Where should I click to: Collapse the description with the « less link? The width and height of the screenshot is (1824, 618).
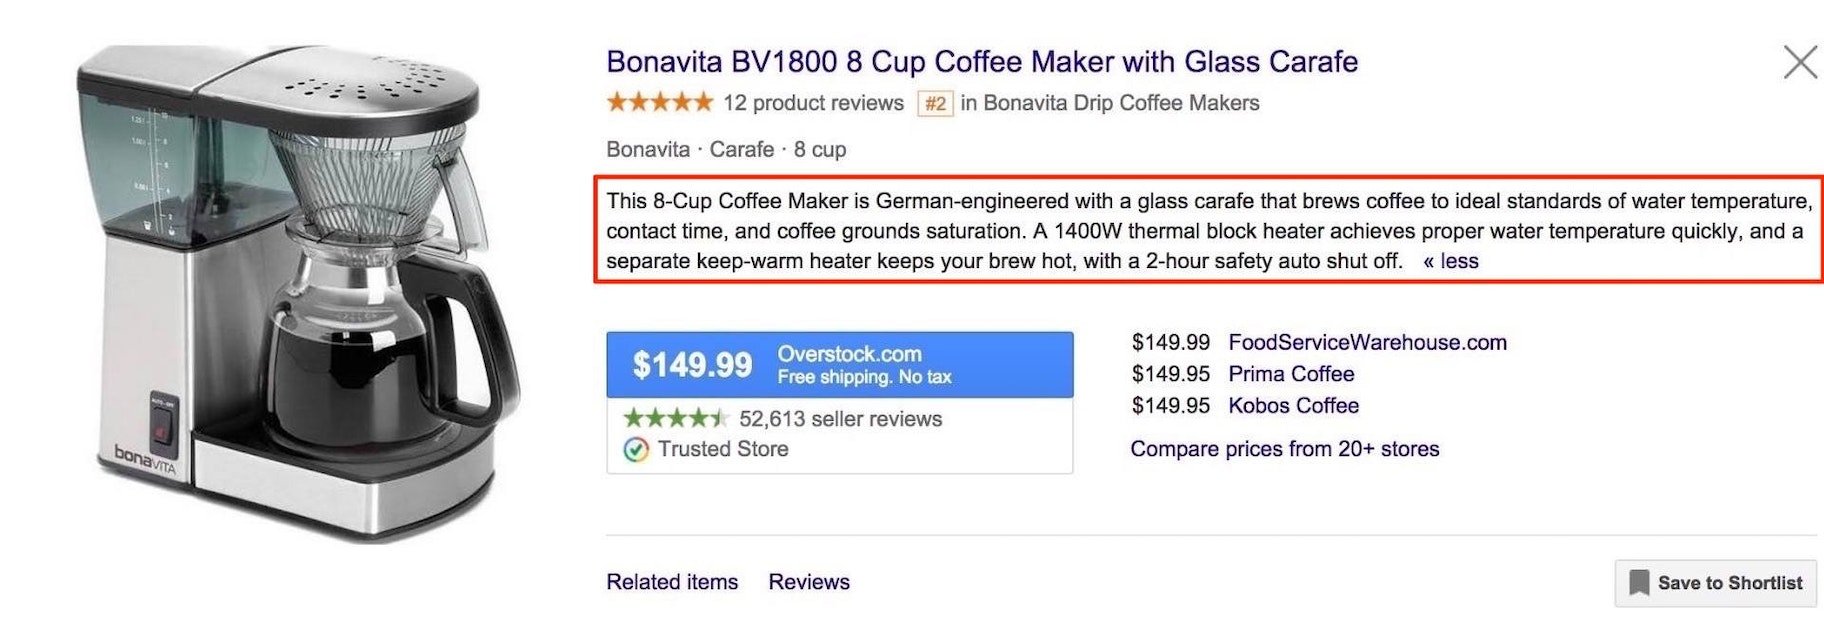1451,261
